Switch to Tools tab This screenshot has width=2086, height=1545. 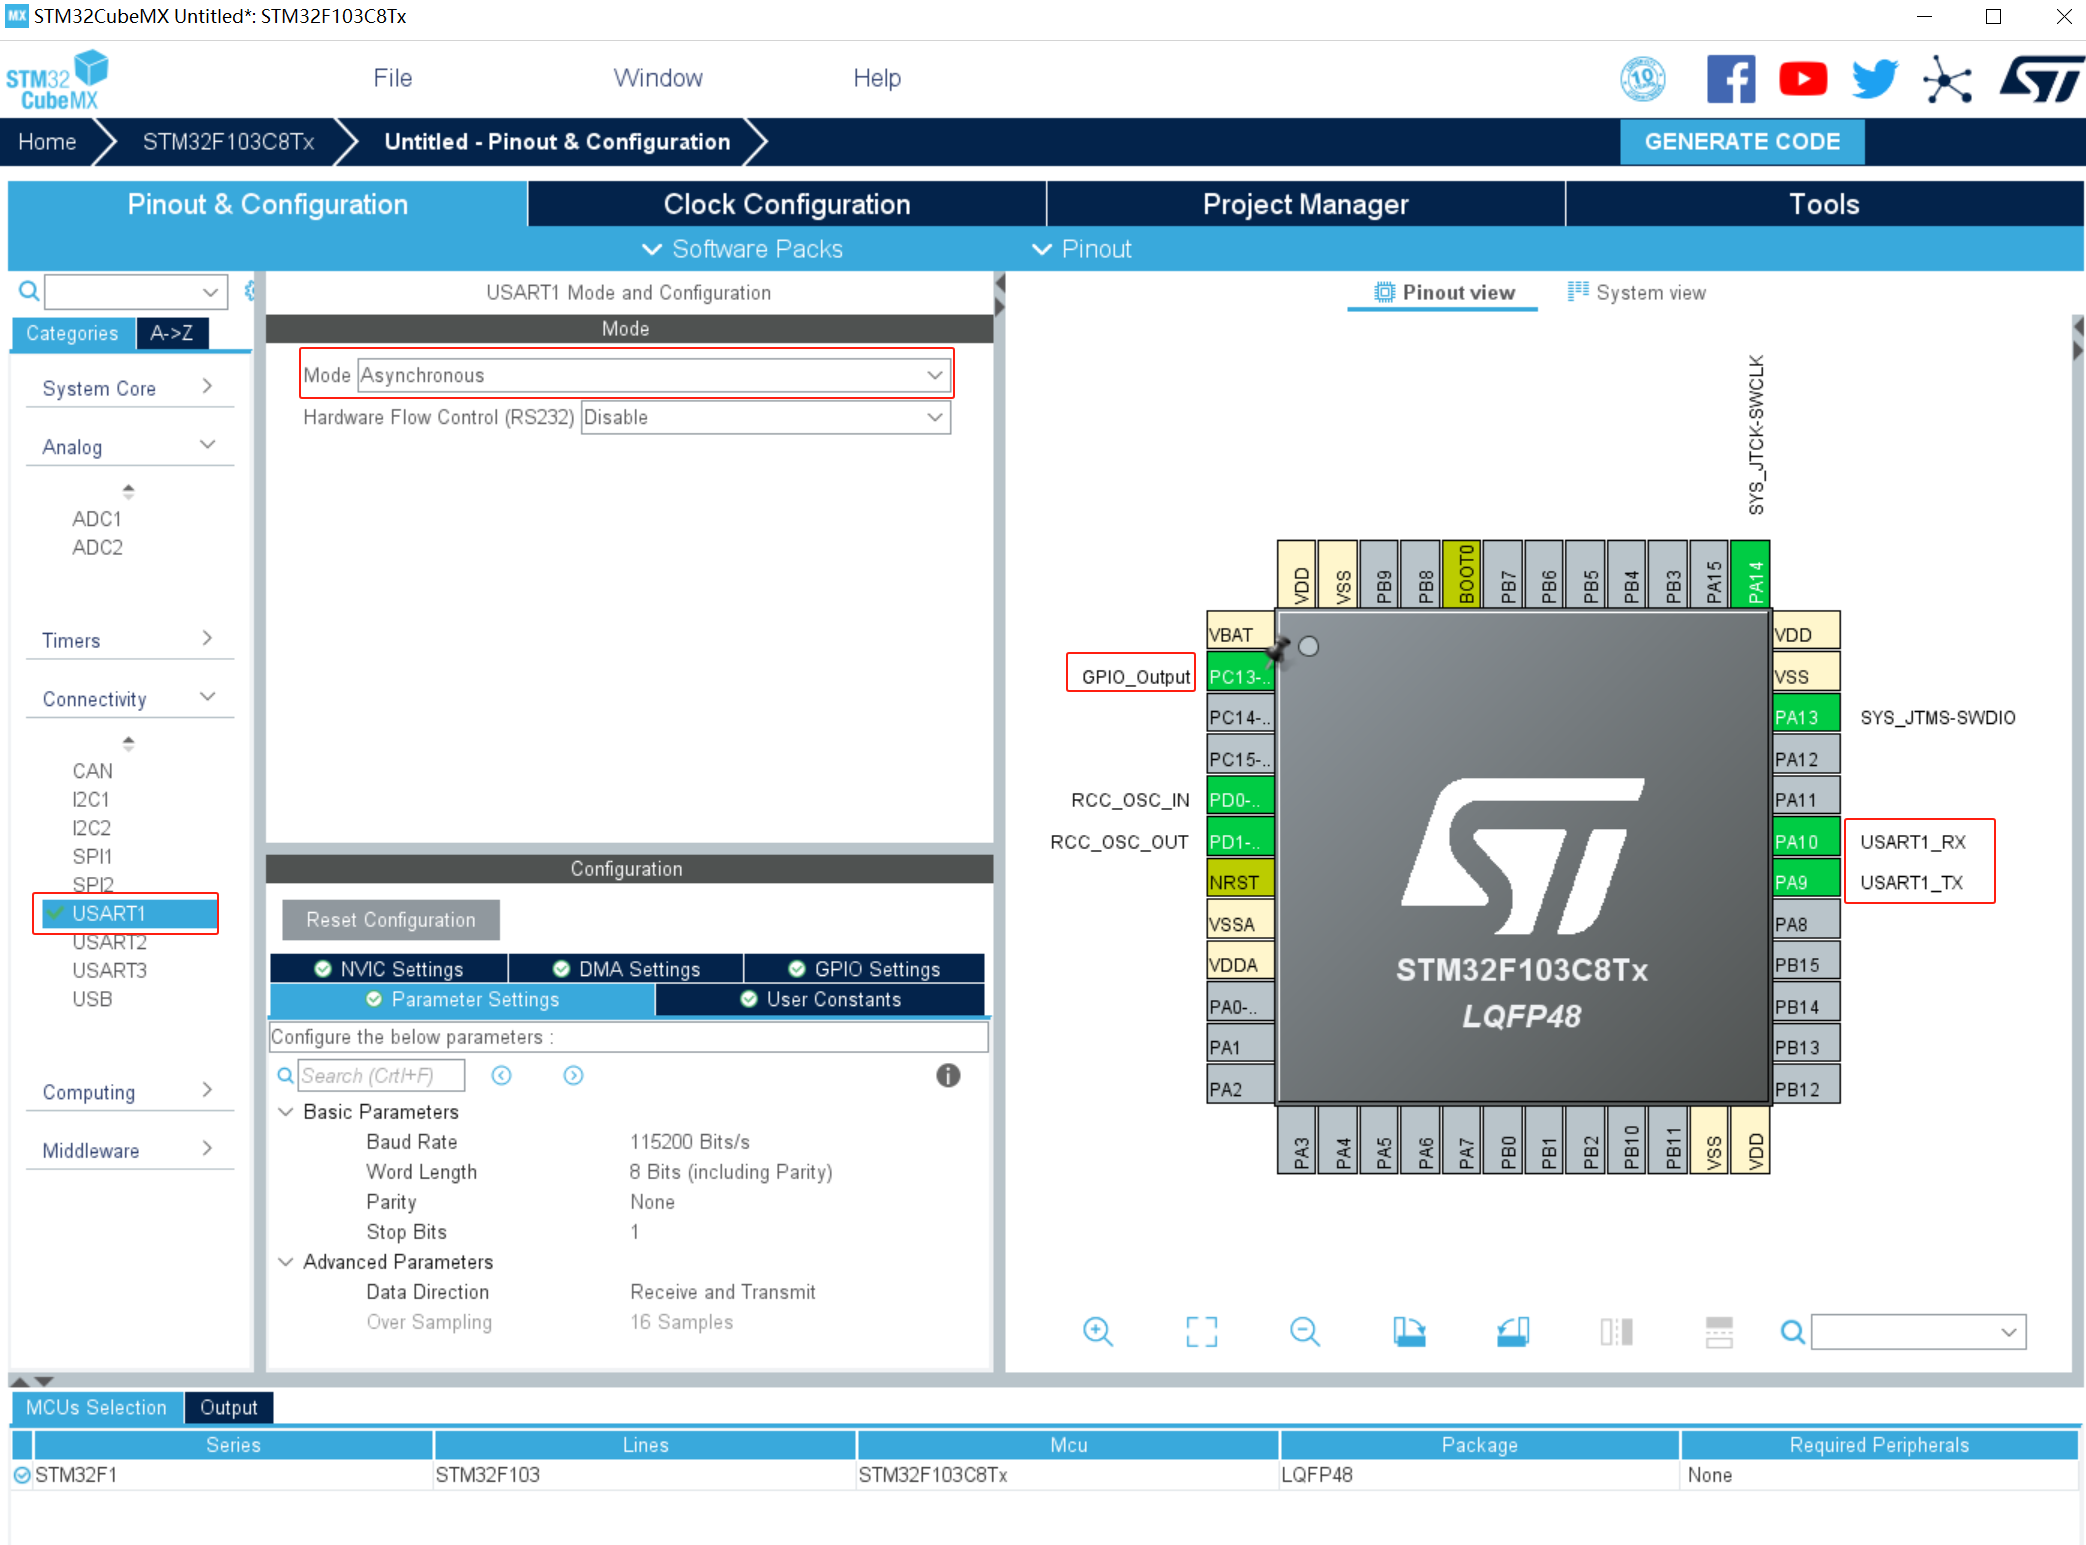[x=1824, y=204]
